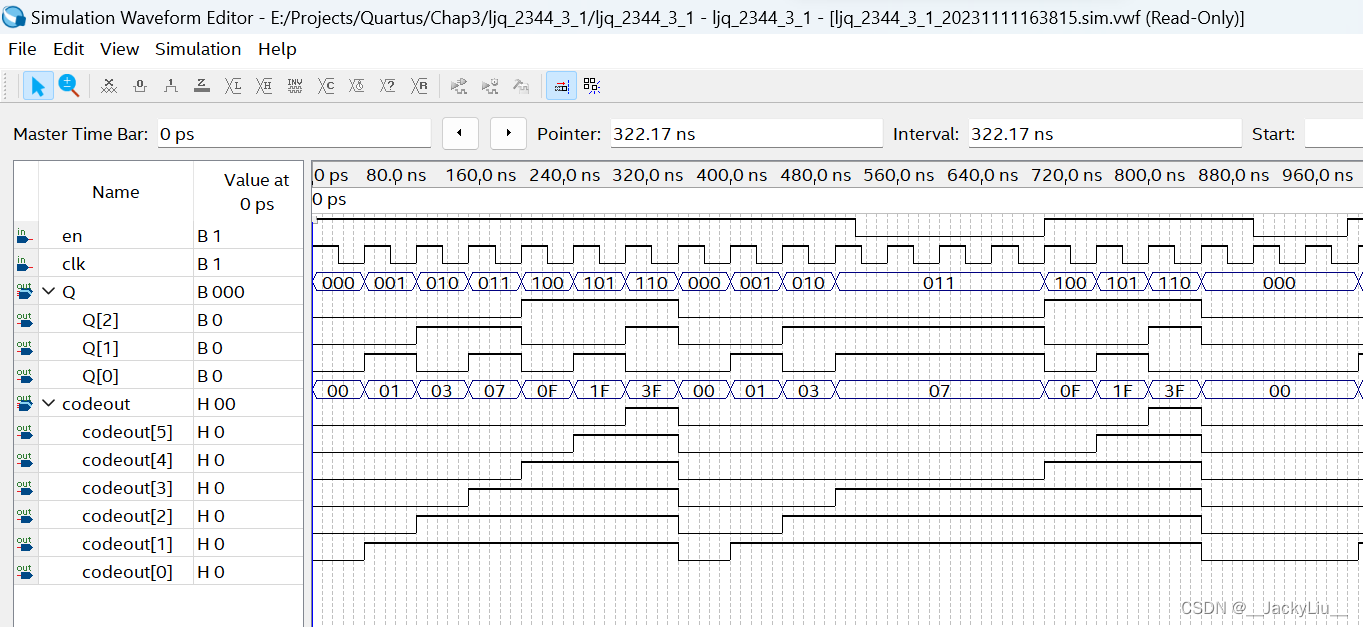Toggle the grid display toolbar icon
Viewport: 1363px width, 627px height.
click(x=591, y=86)
